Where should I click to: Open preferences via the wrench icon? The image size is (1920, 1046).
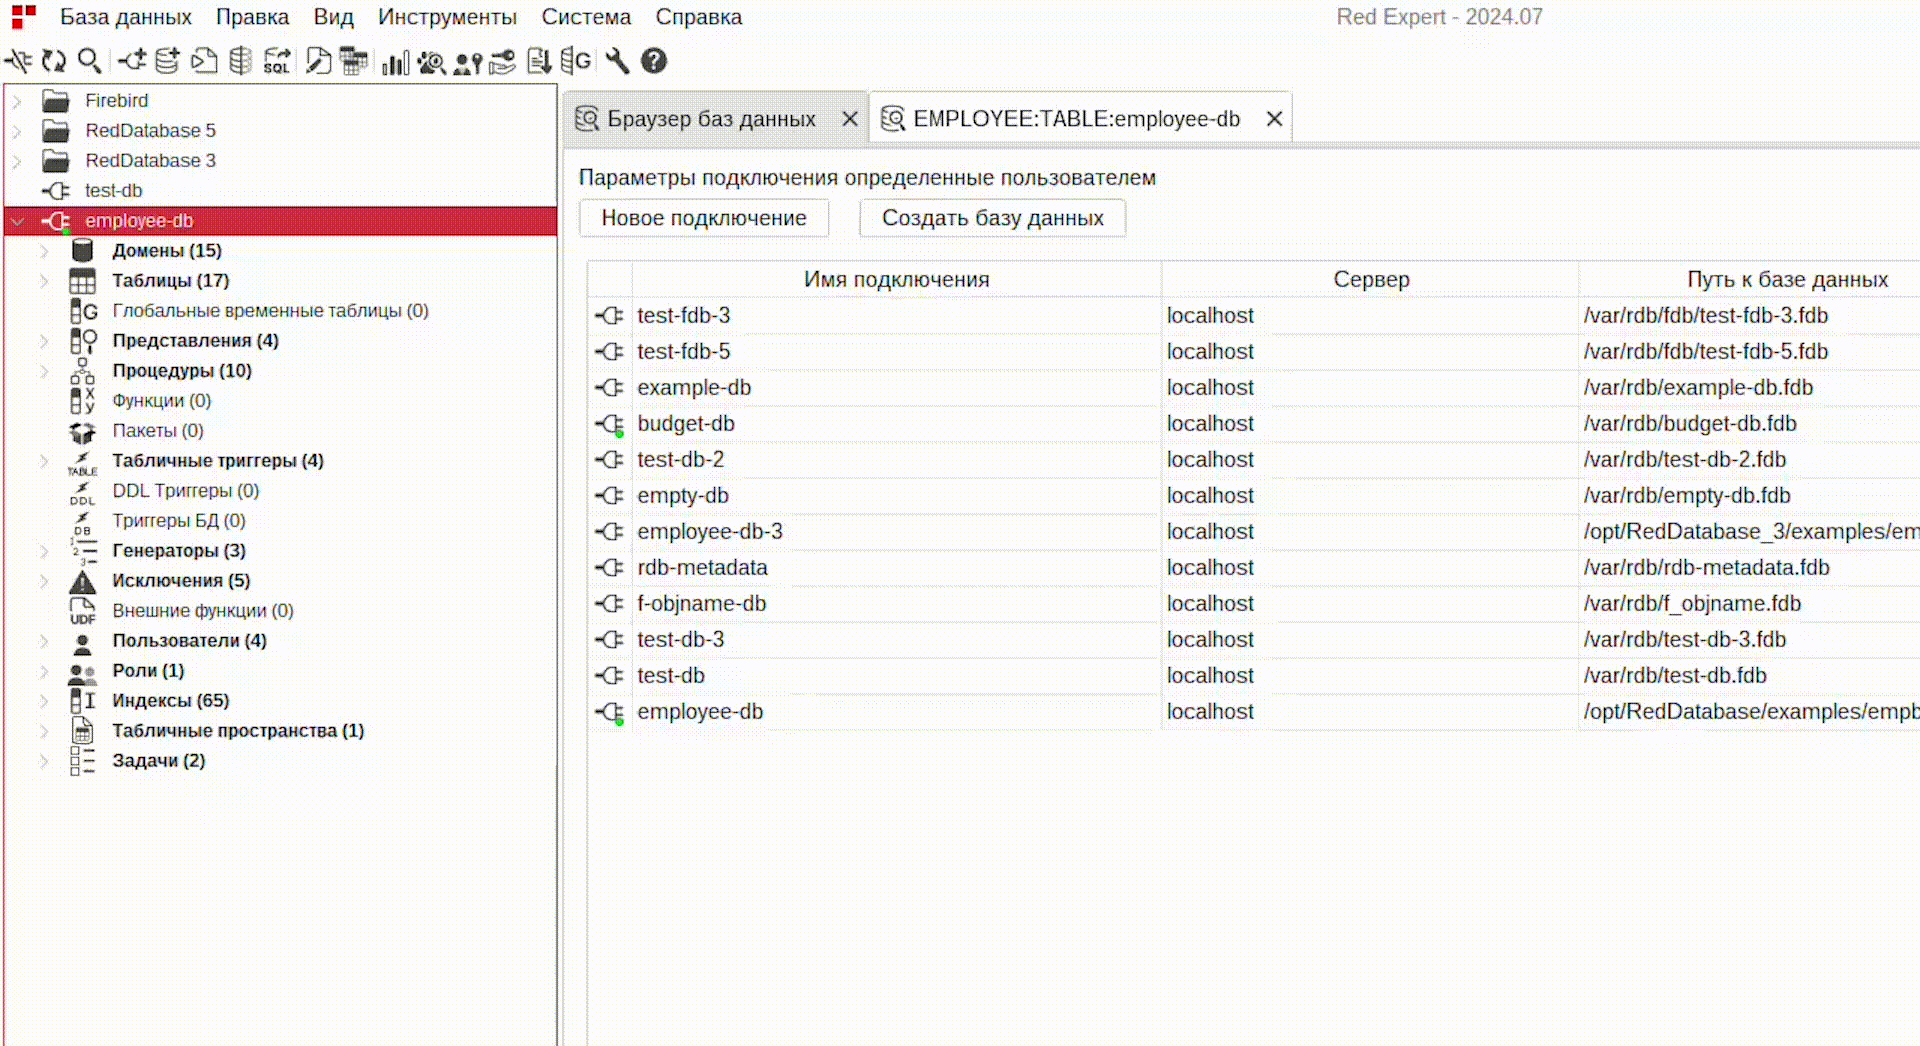(617, 61)
